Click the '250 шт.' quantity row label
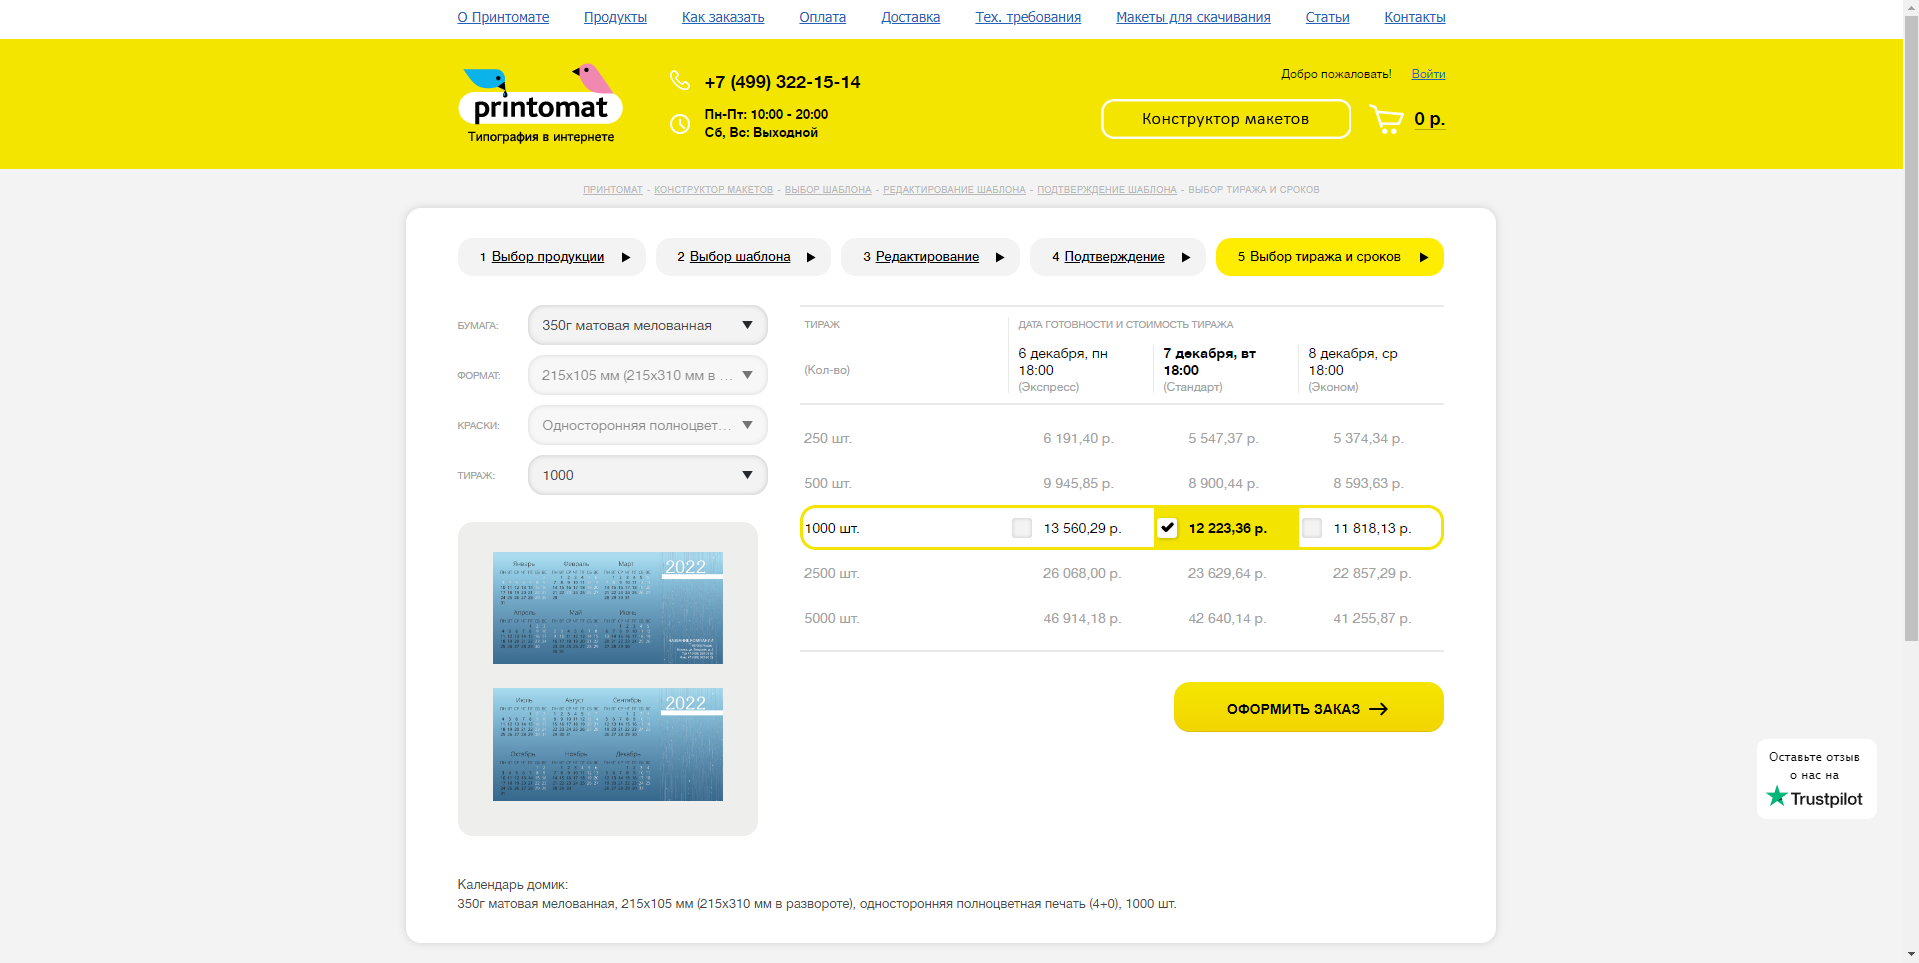 click(x=828, y=438)
